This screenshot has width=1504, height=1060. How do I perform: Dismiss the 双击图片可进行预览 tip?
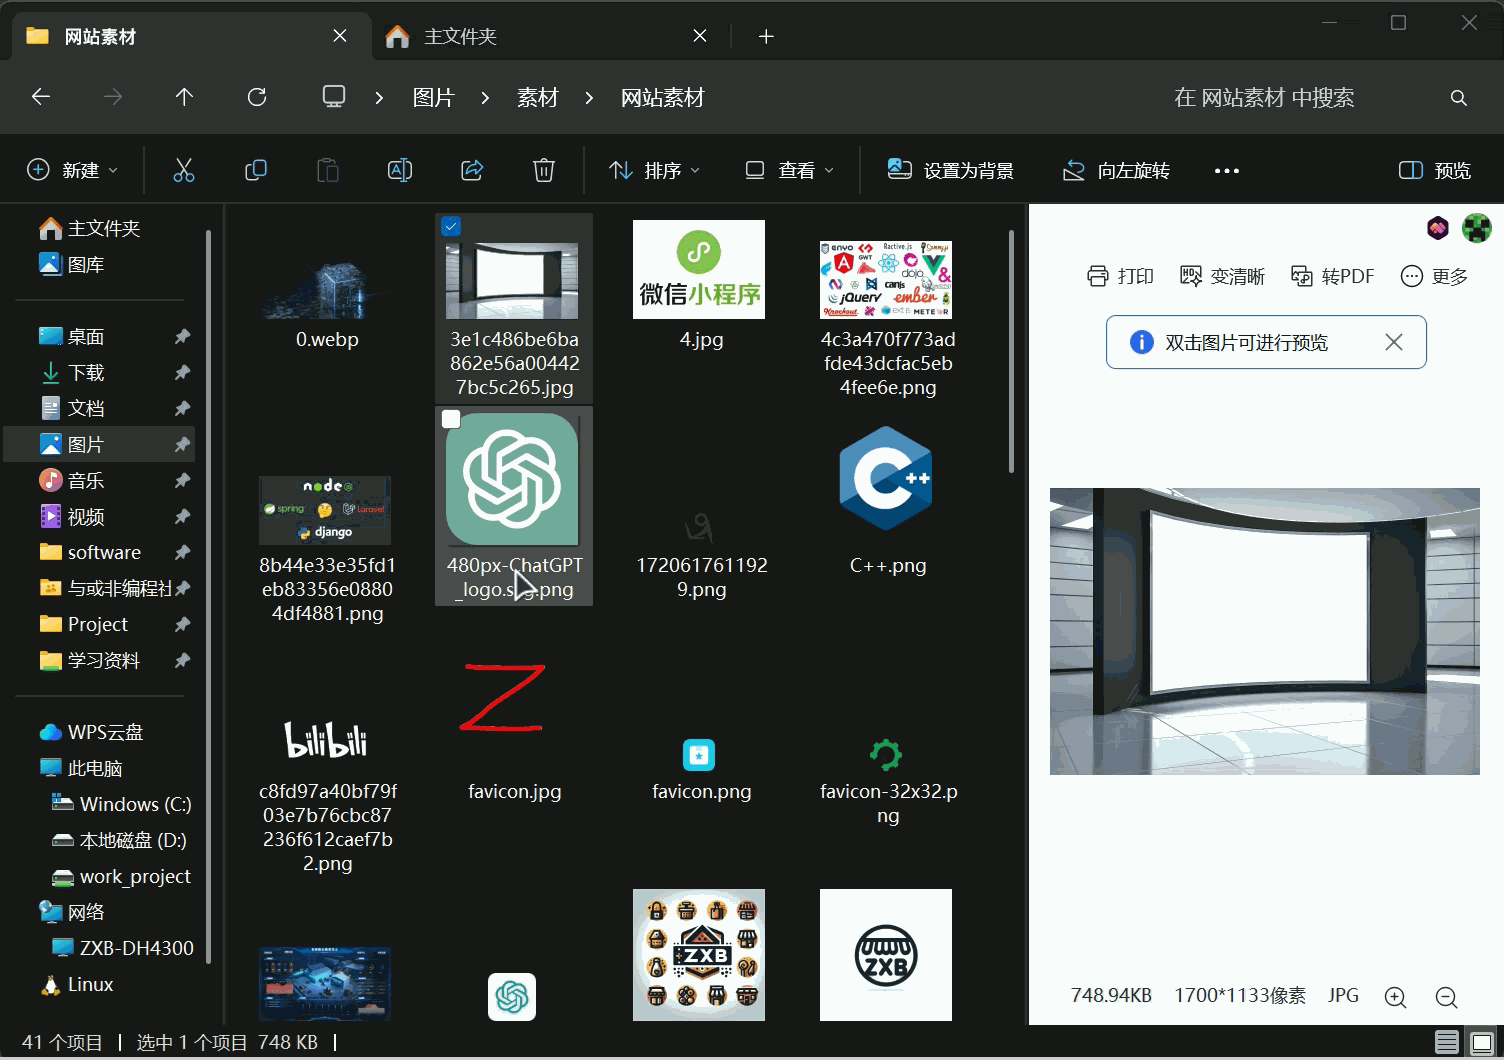pyautogui.click(x=1394, y=342)
